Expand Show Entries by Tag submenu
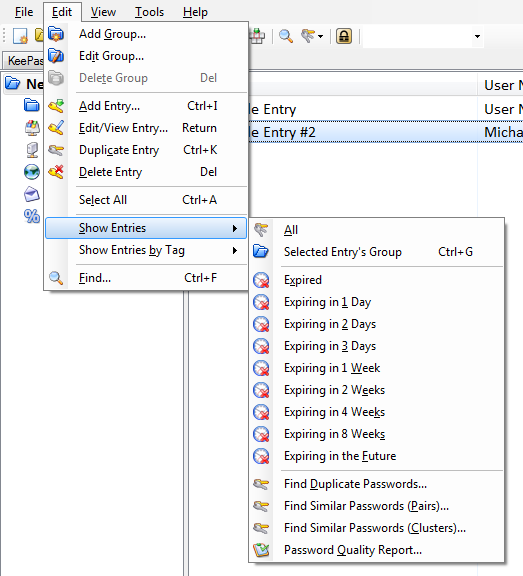523x576 pixels. coord(146,251)
